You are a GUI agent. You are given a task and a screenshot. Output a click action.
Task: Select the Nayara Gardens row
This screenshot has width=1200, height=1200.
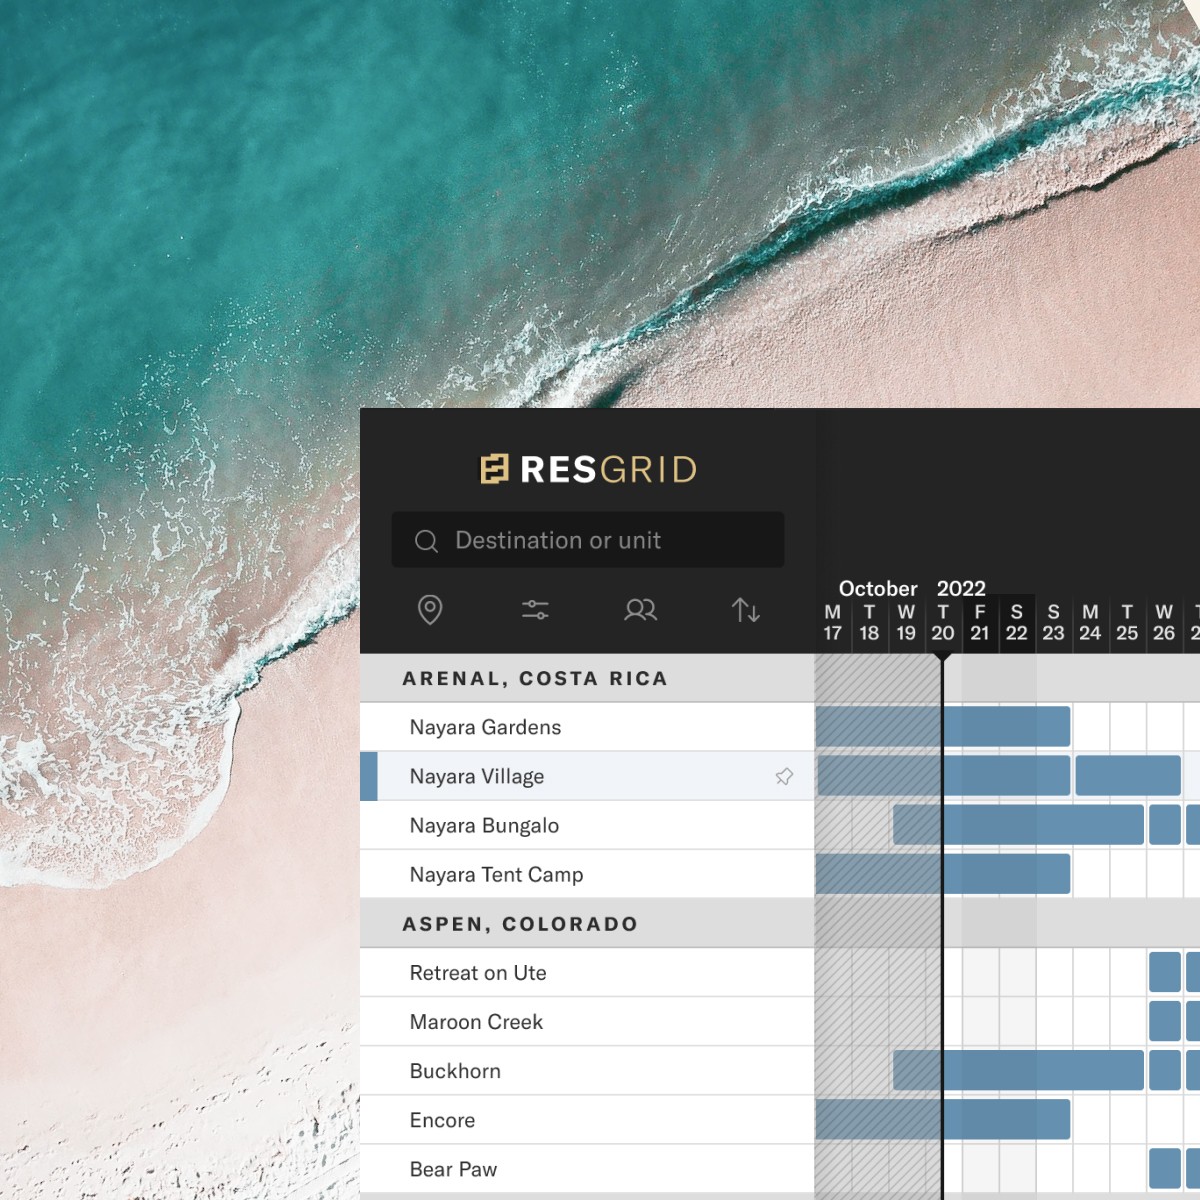pos(587,727)
